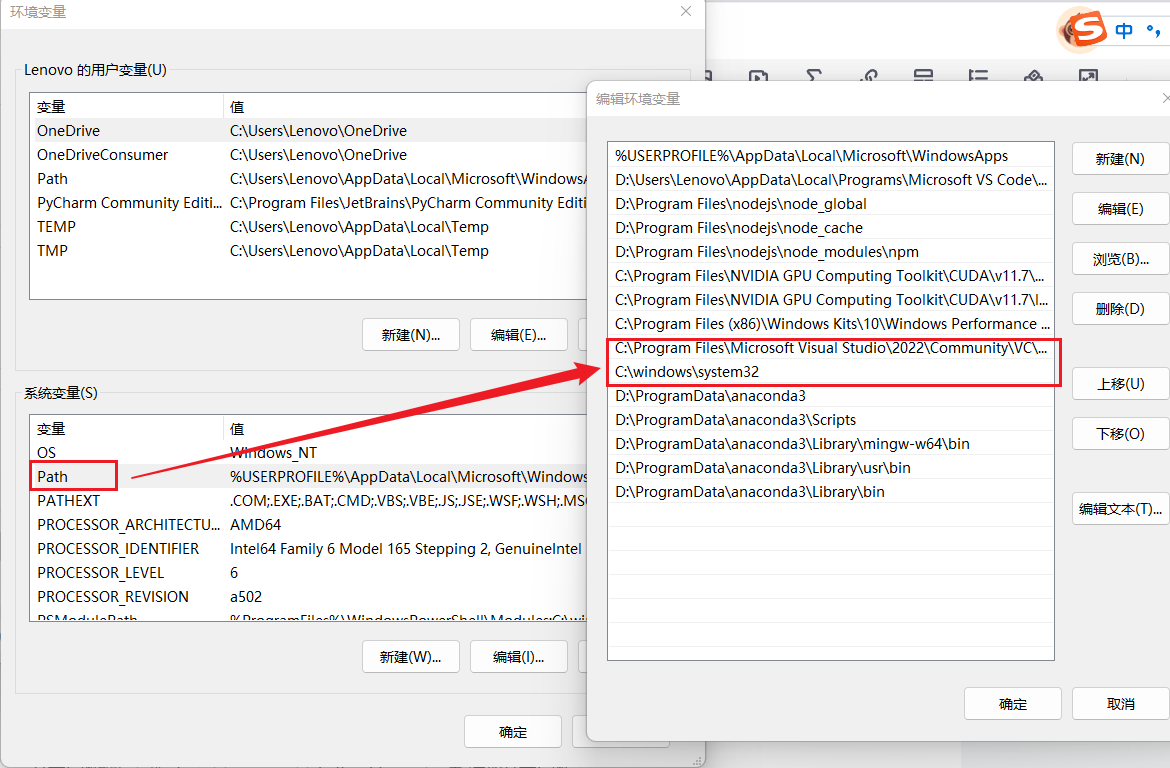This screenshot has height=768, width=1170.
Task: Toggle the 中 Chinese/English input mode
Action: 1124,31
